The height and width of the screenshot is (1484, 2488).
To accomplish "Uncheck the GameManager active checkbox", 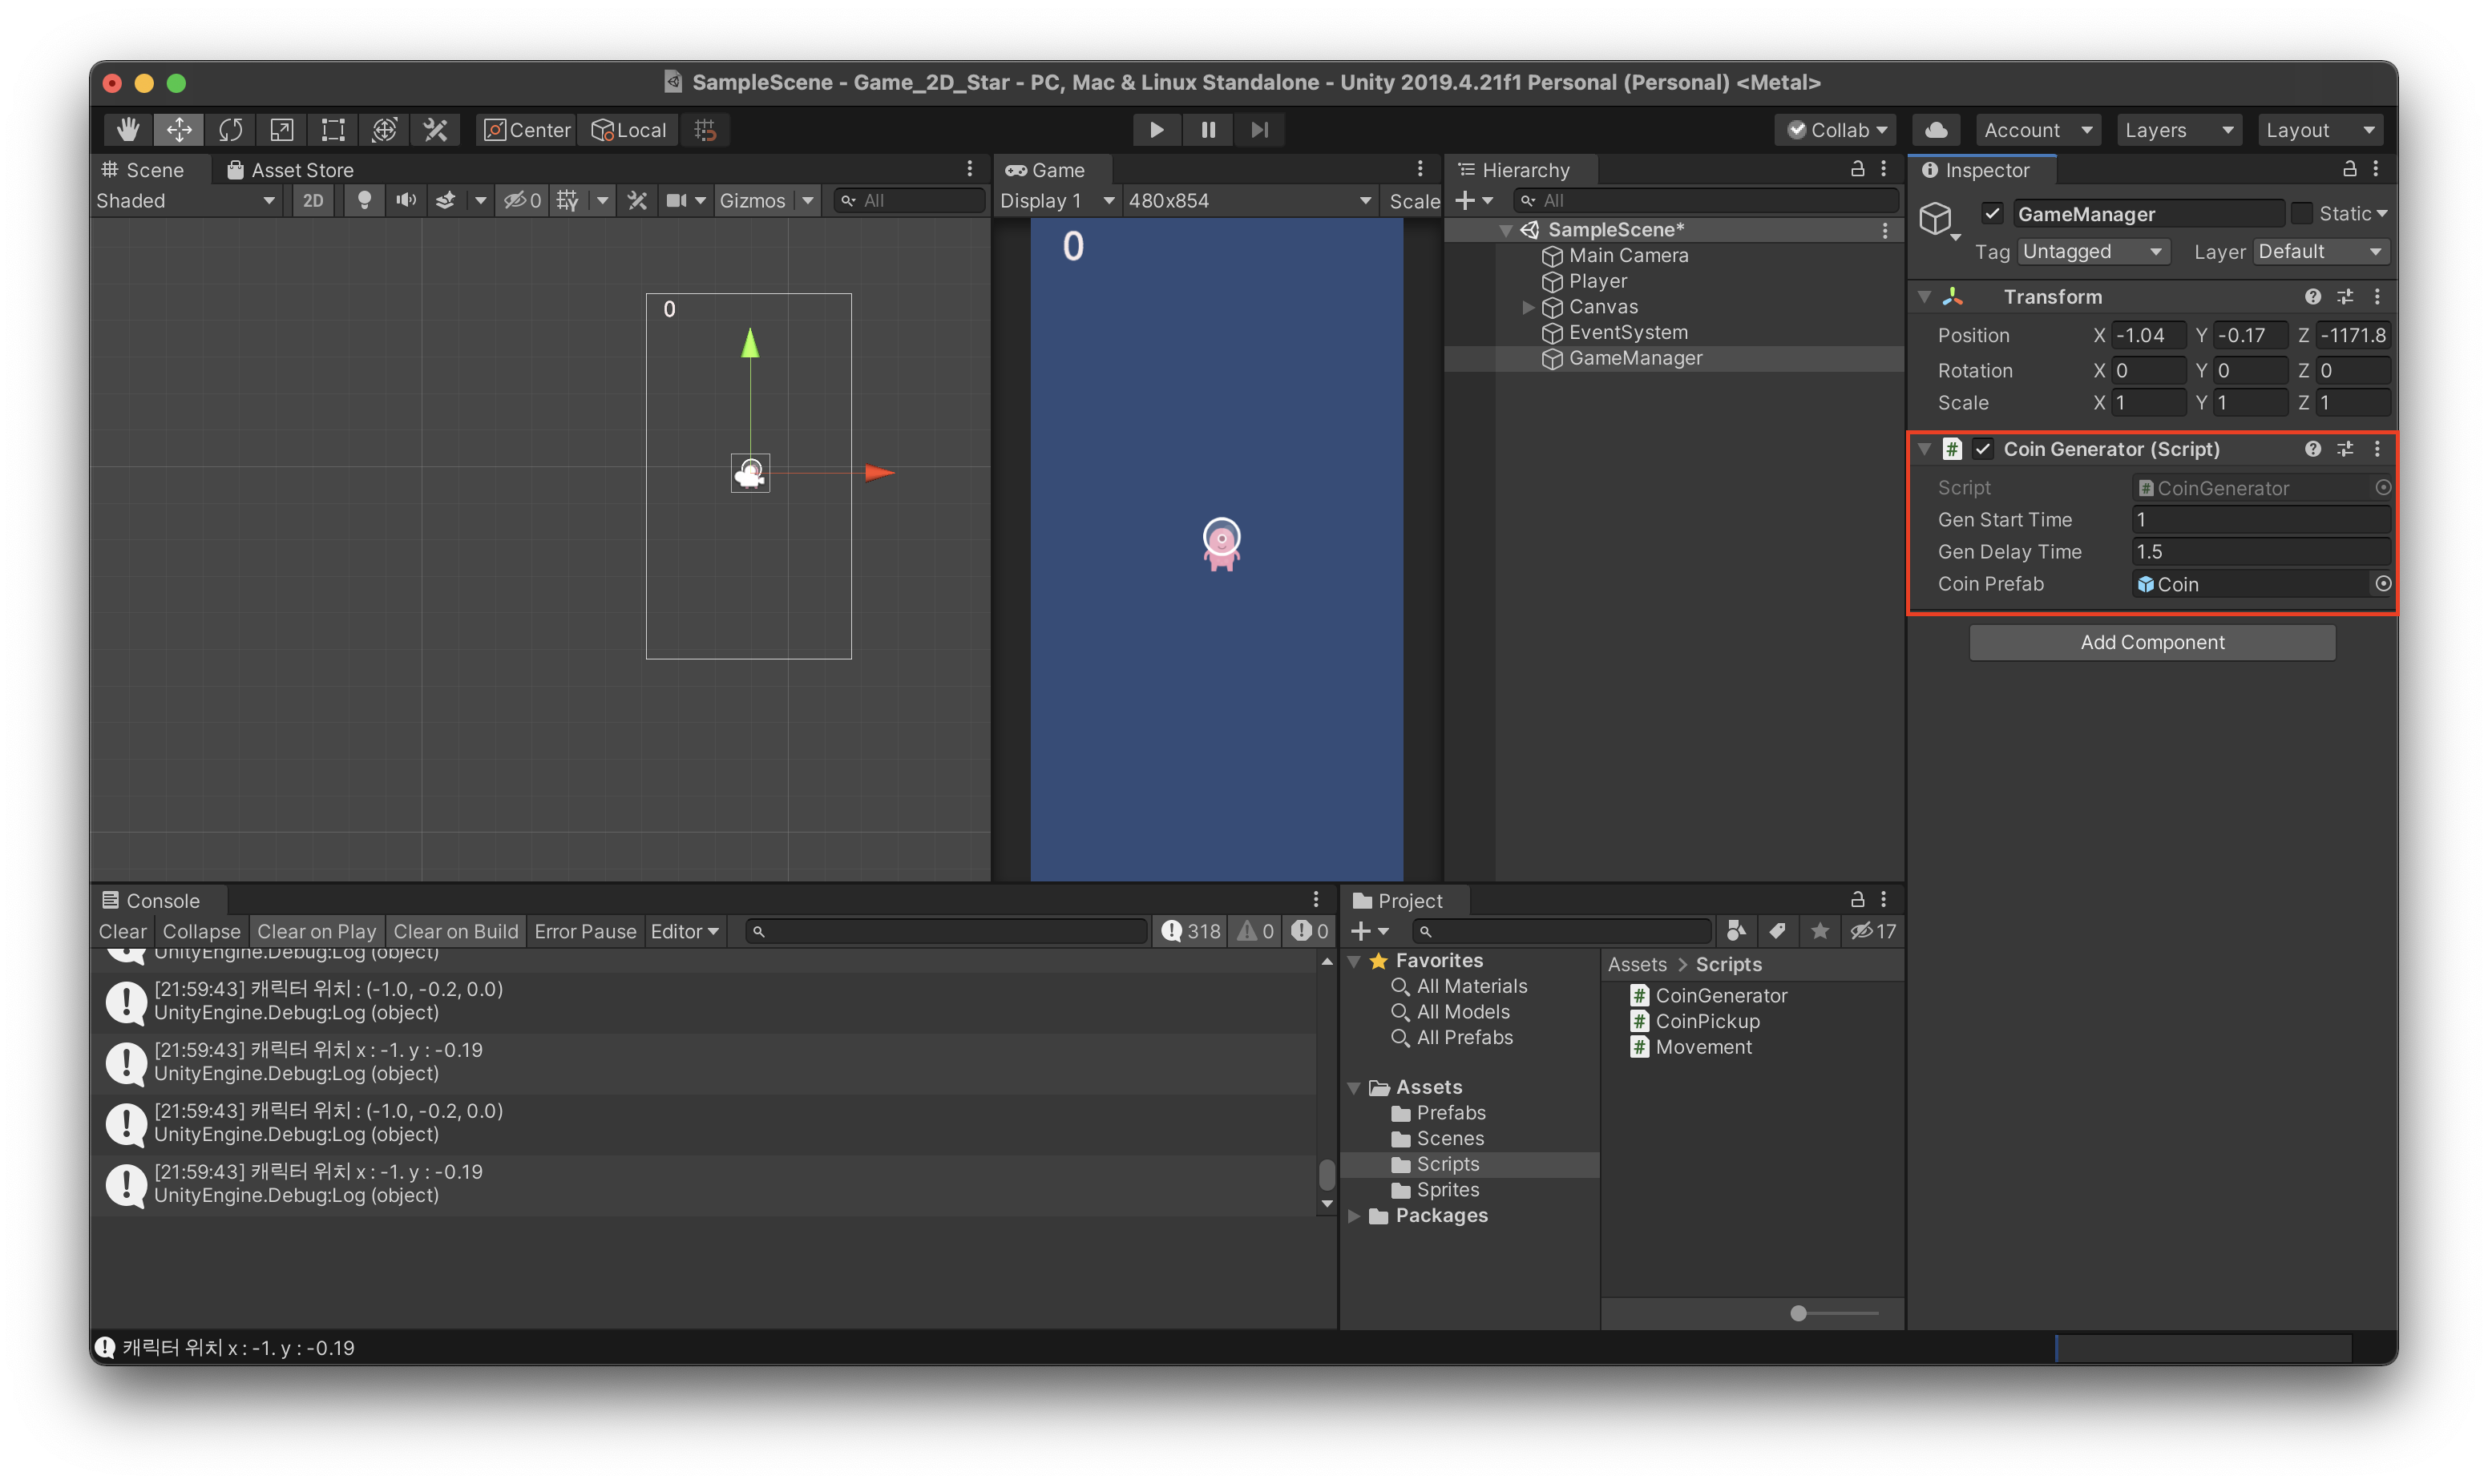I will coord(1992,213).
